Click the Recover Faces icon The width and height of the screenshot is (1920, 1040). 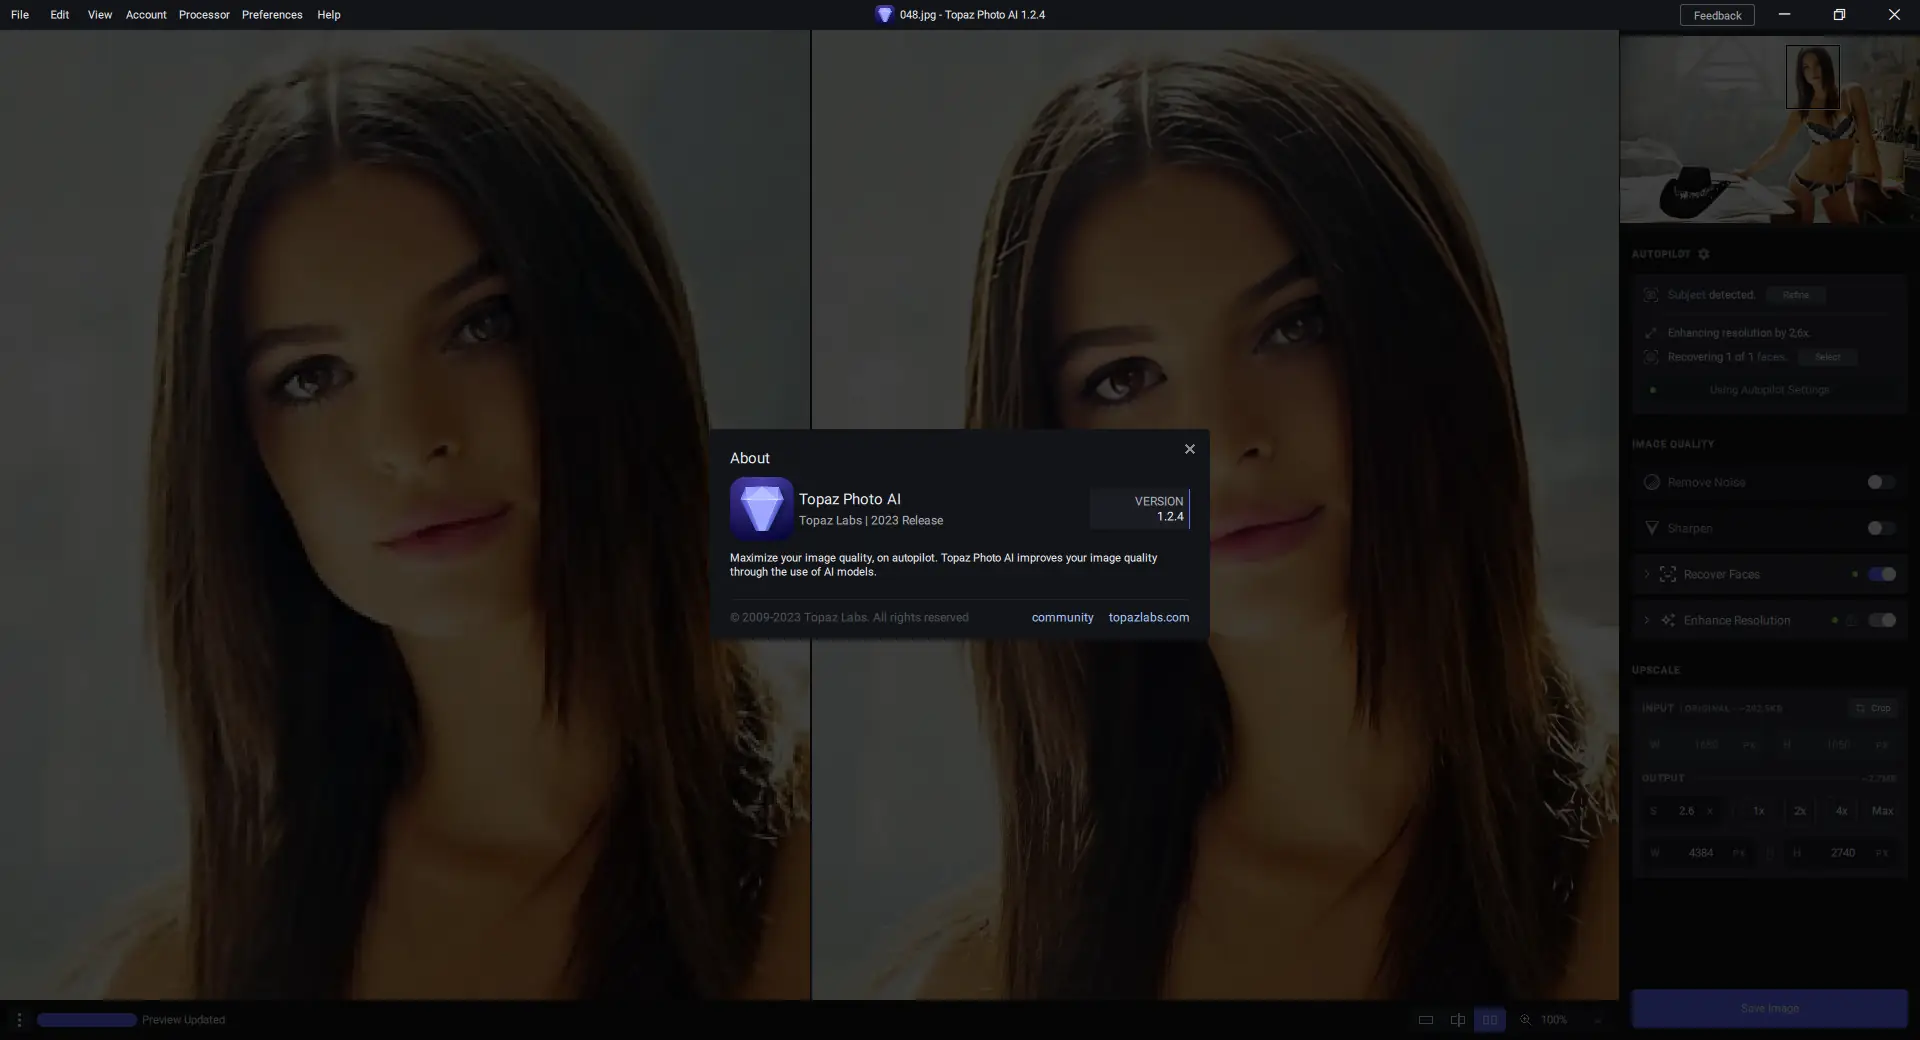1668,574
